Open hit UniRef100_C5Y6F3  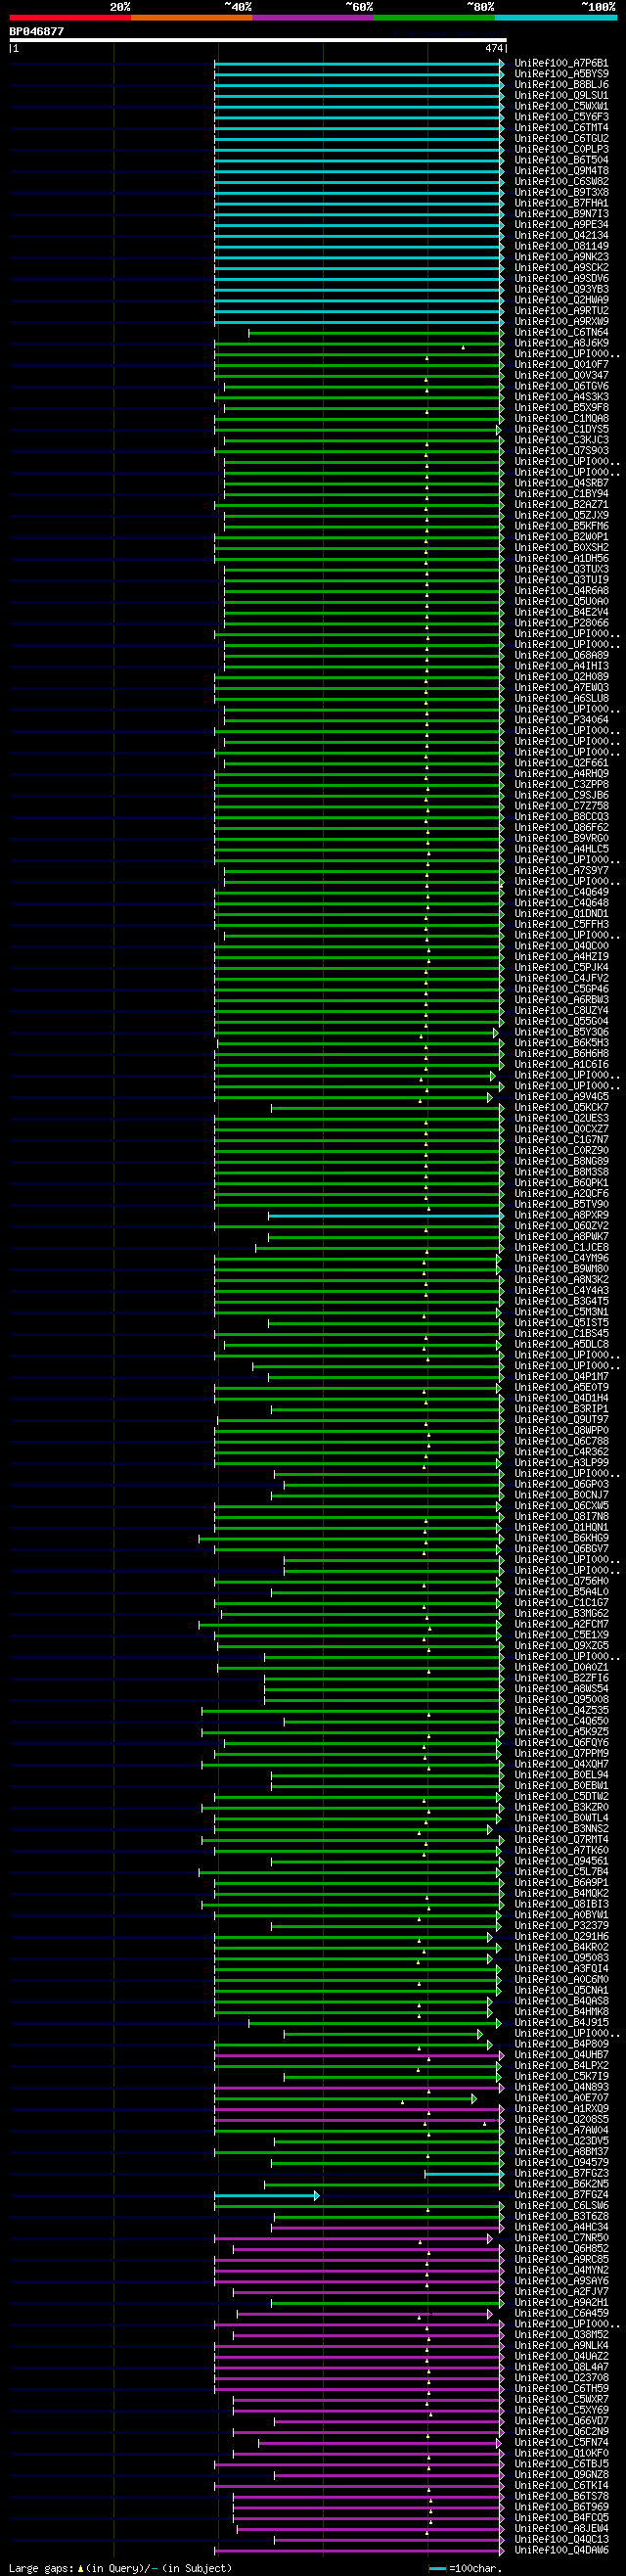[x=561, y=117]
